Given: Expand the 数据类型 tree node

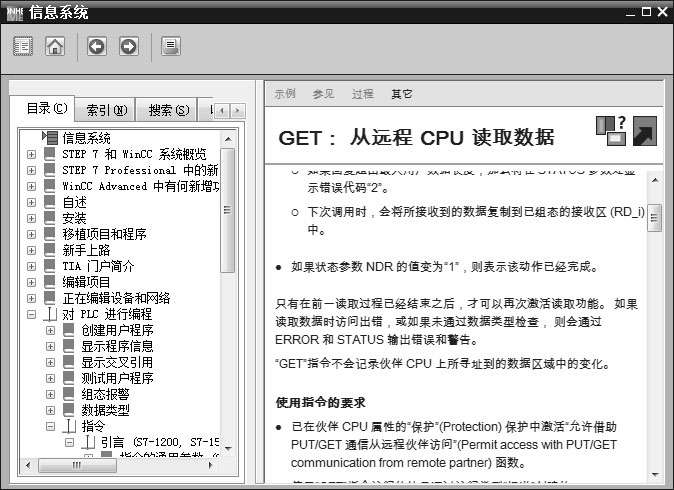Looking at the screenshot, I should pyautogui.click(x=50, y=410).
